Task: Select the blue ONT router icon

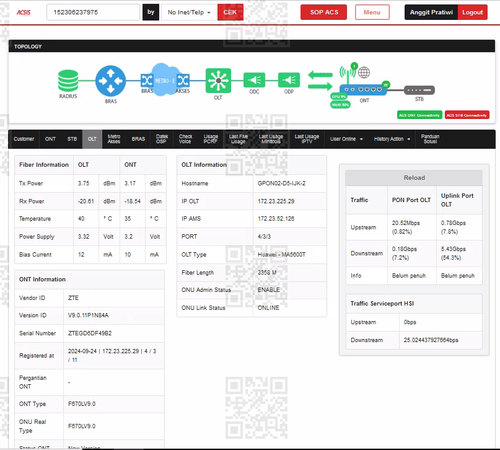Action: (x=363, y=89)
